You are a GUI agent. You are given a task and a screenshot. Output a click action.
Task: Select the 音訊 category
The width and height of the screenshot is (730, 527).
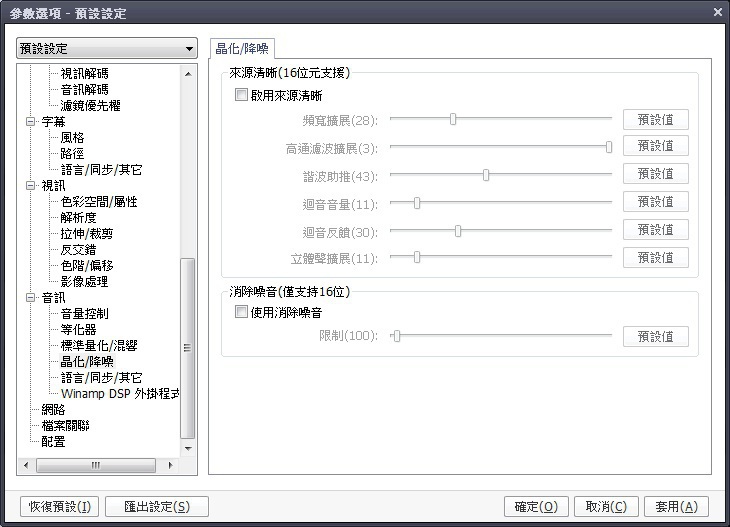[53, 297]
